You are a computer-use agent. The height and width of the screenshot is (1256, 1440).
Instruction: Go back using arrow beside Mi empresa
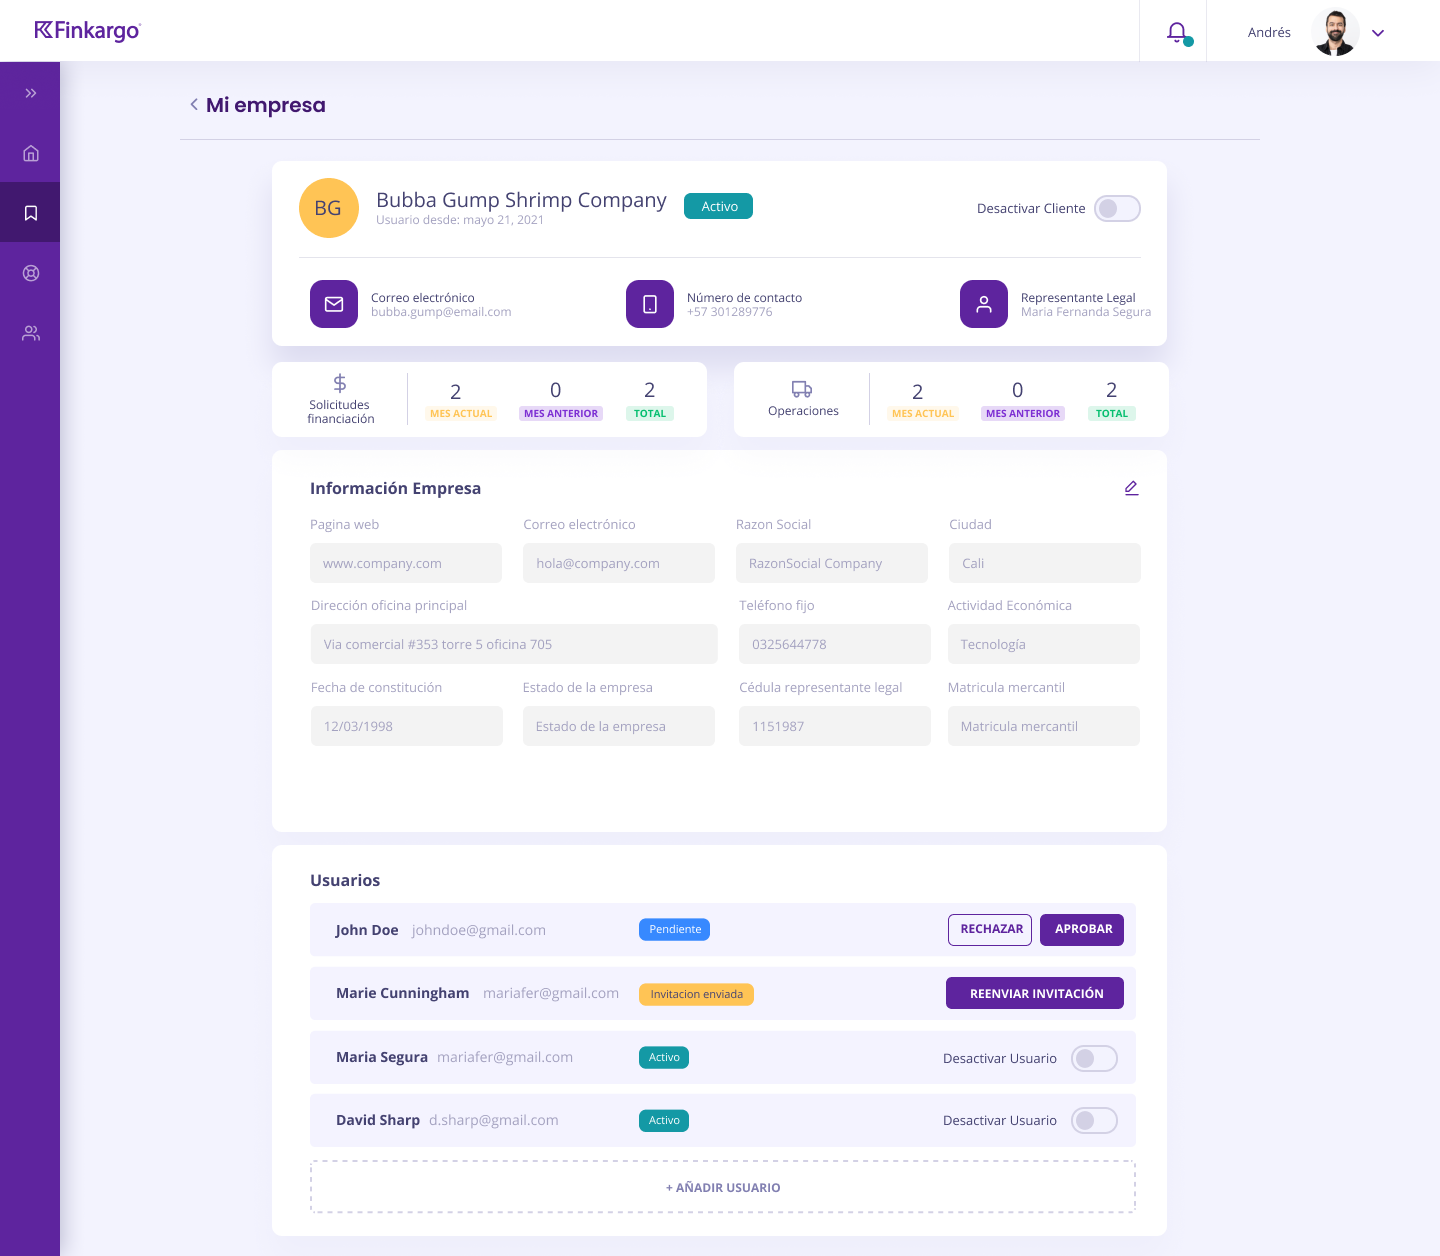(x=194, y=104)
